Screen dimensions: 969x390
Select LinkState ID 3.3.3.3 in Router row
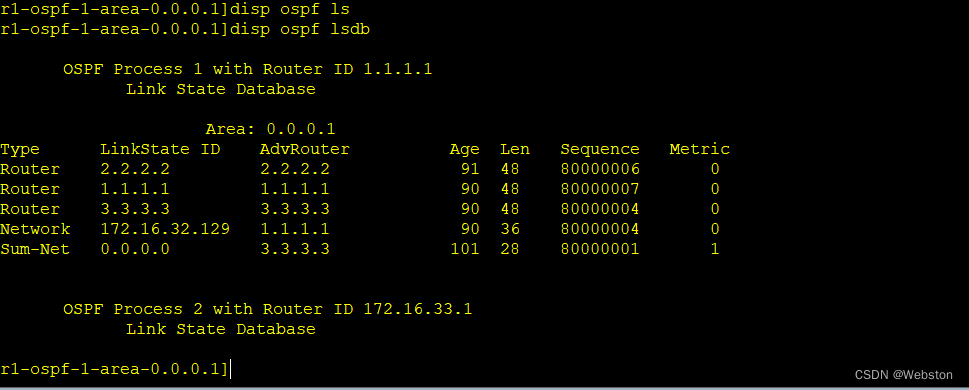135,209
